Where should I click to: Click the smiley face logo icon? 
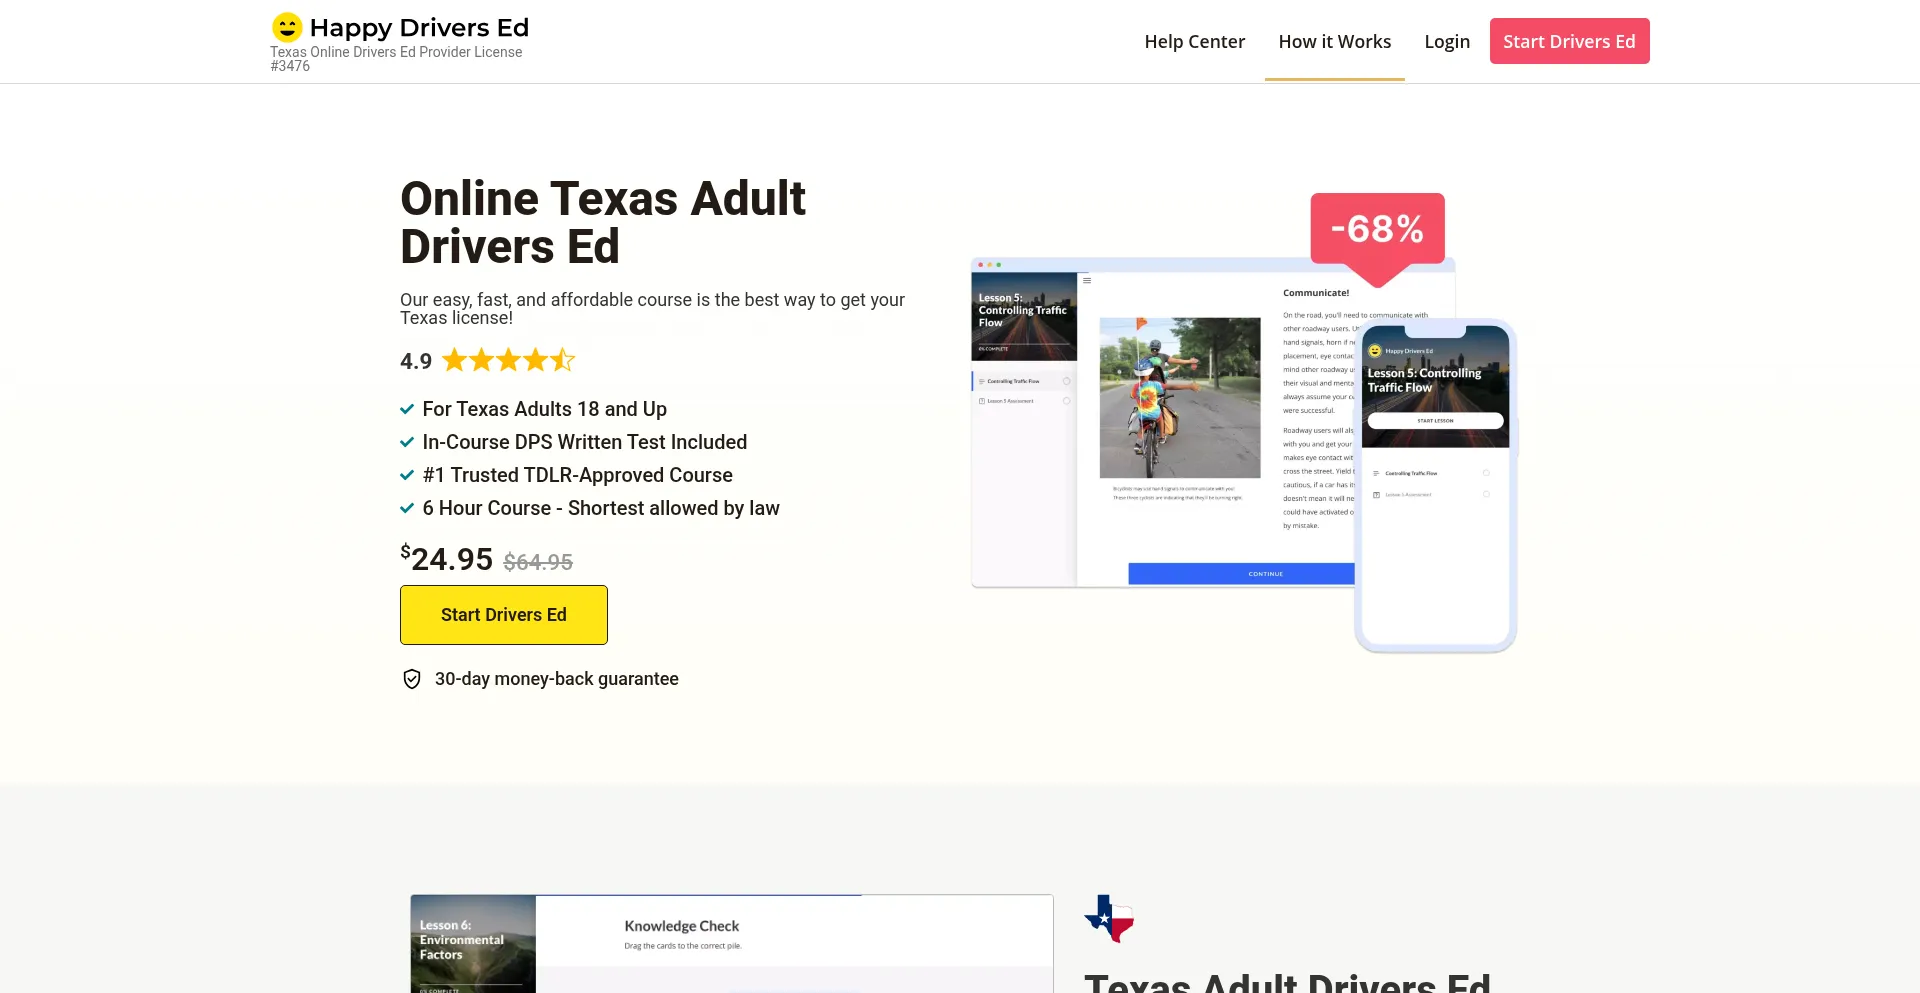coord(287,27)
